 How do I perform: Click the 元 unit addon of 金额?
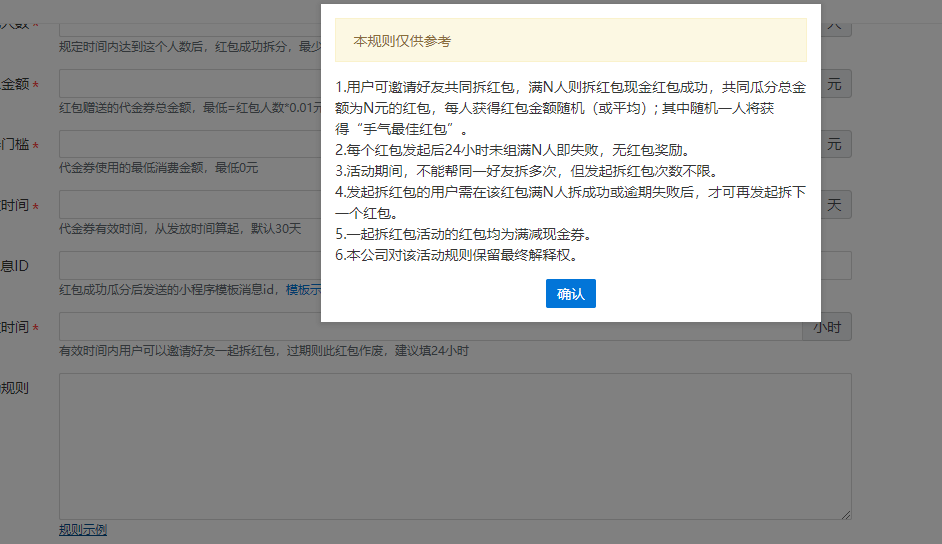pos(833,85)
